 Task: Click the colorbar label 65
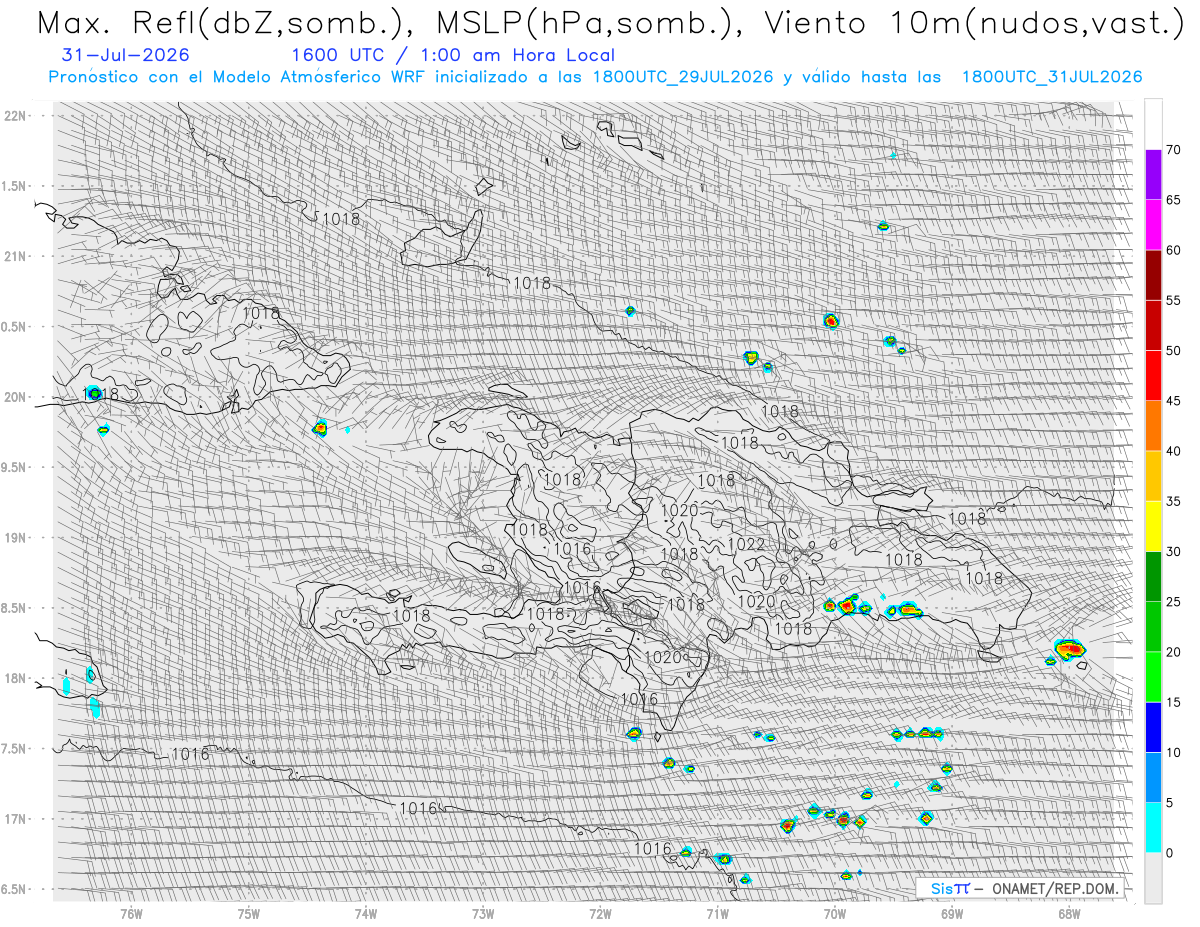coord(1174,200)
